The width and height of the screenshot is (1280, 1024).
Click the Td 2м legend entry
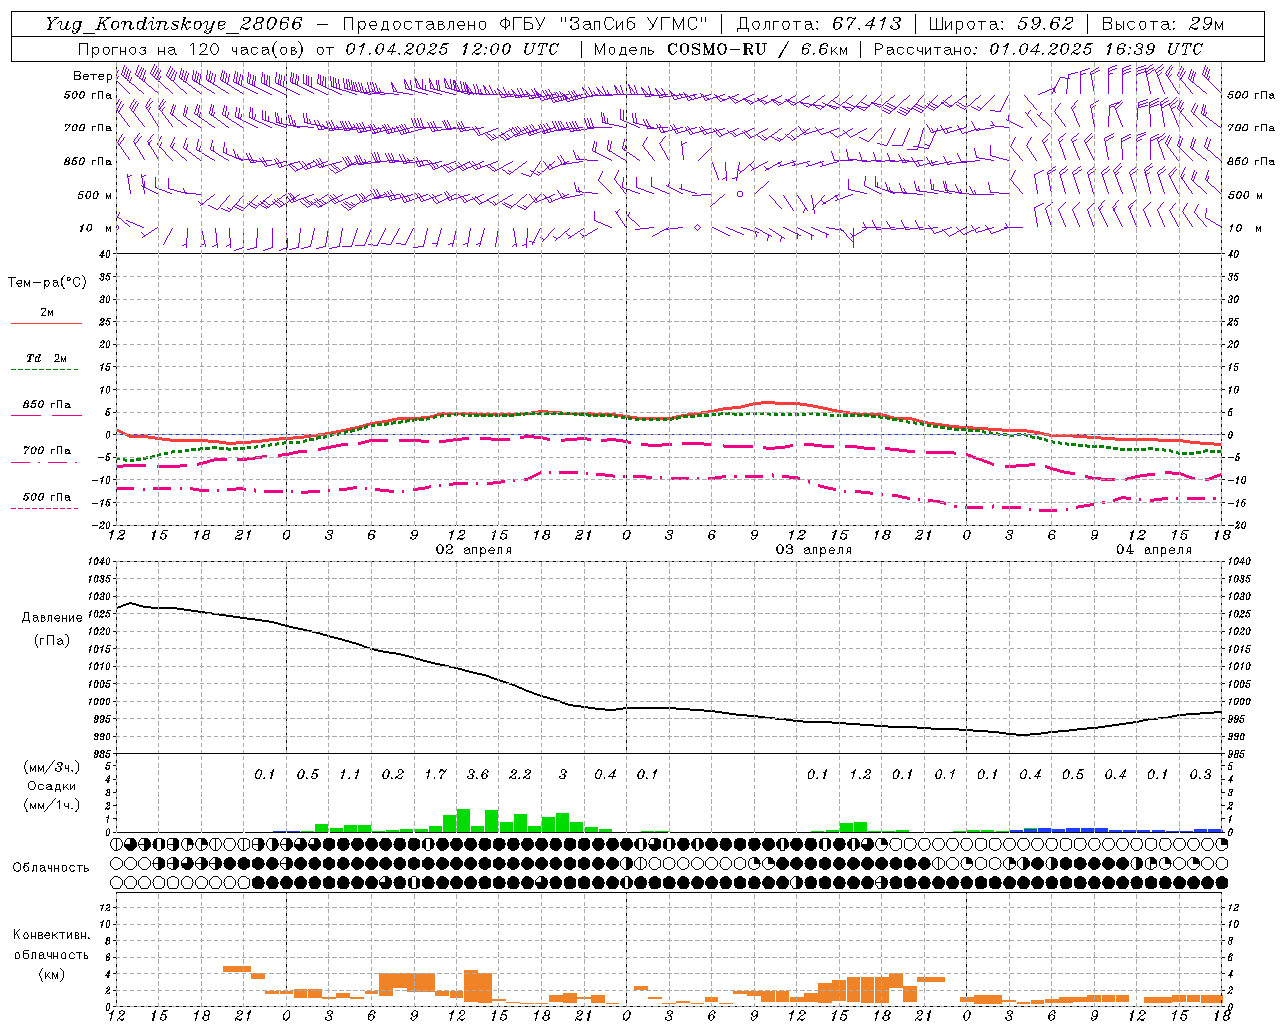(47, 358)
